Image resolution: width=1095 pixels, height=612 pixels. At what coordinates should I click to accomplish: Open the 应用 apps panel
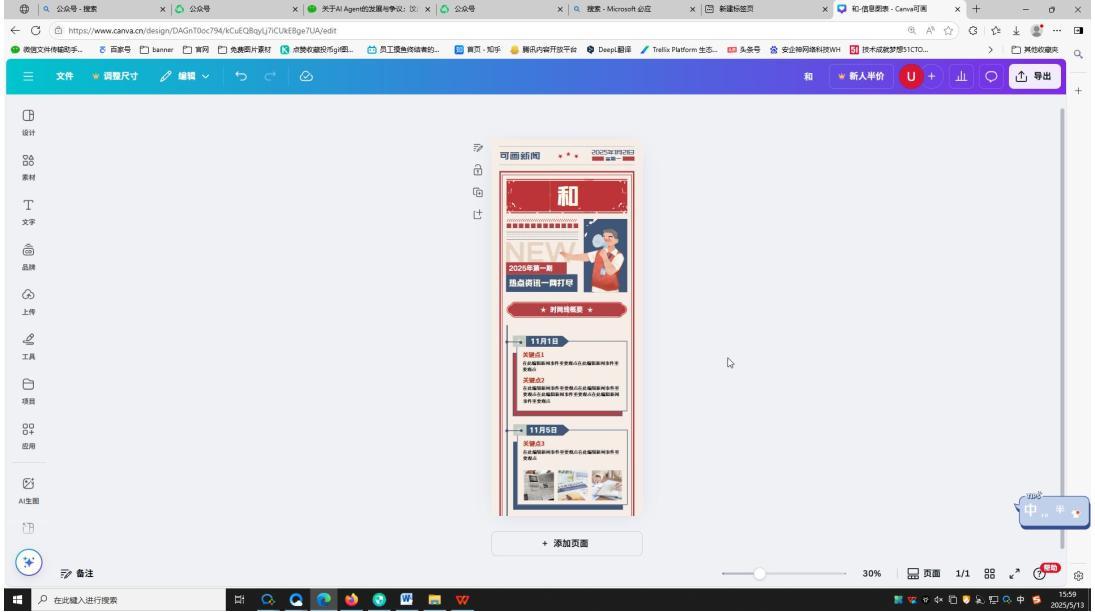pyautogui.click(x=28, y=436)
